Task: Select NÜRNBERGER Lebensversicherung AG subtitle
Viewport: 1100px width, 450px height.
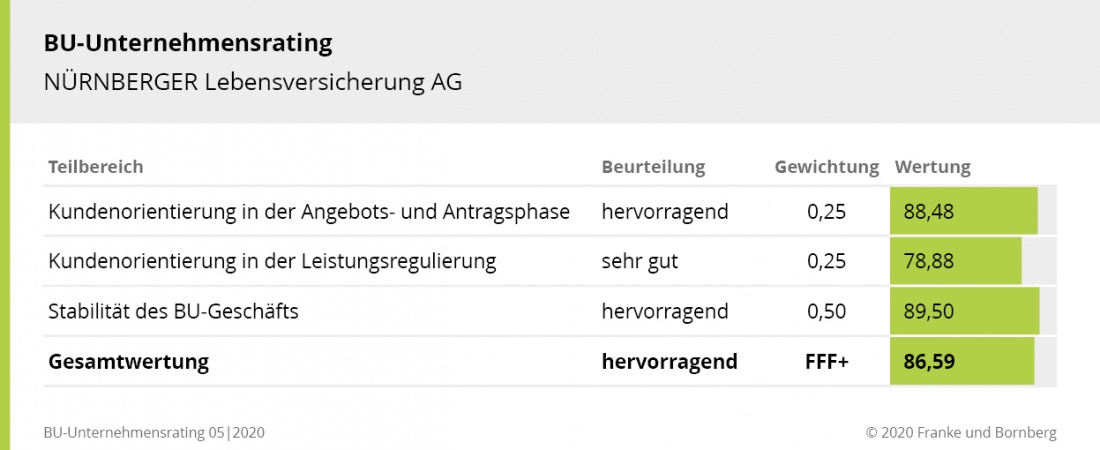Action: click(x=253, y=82)
